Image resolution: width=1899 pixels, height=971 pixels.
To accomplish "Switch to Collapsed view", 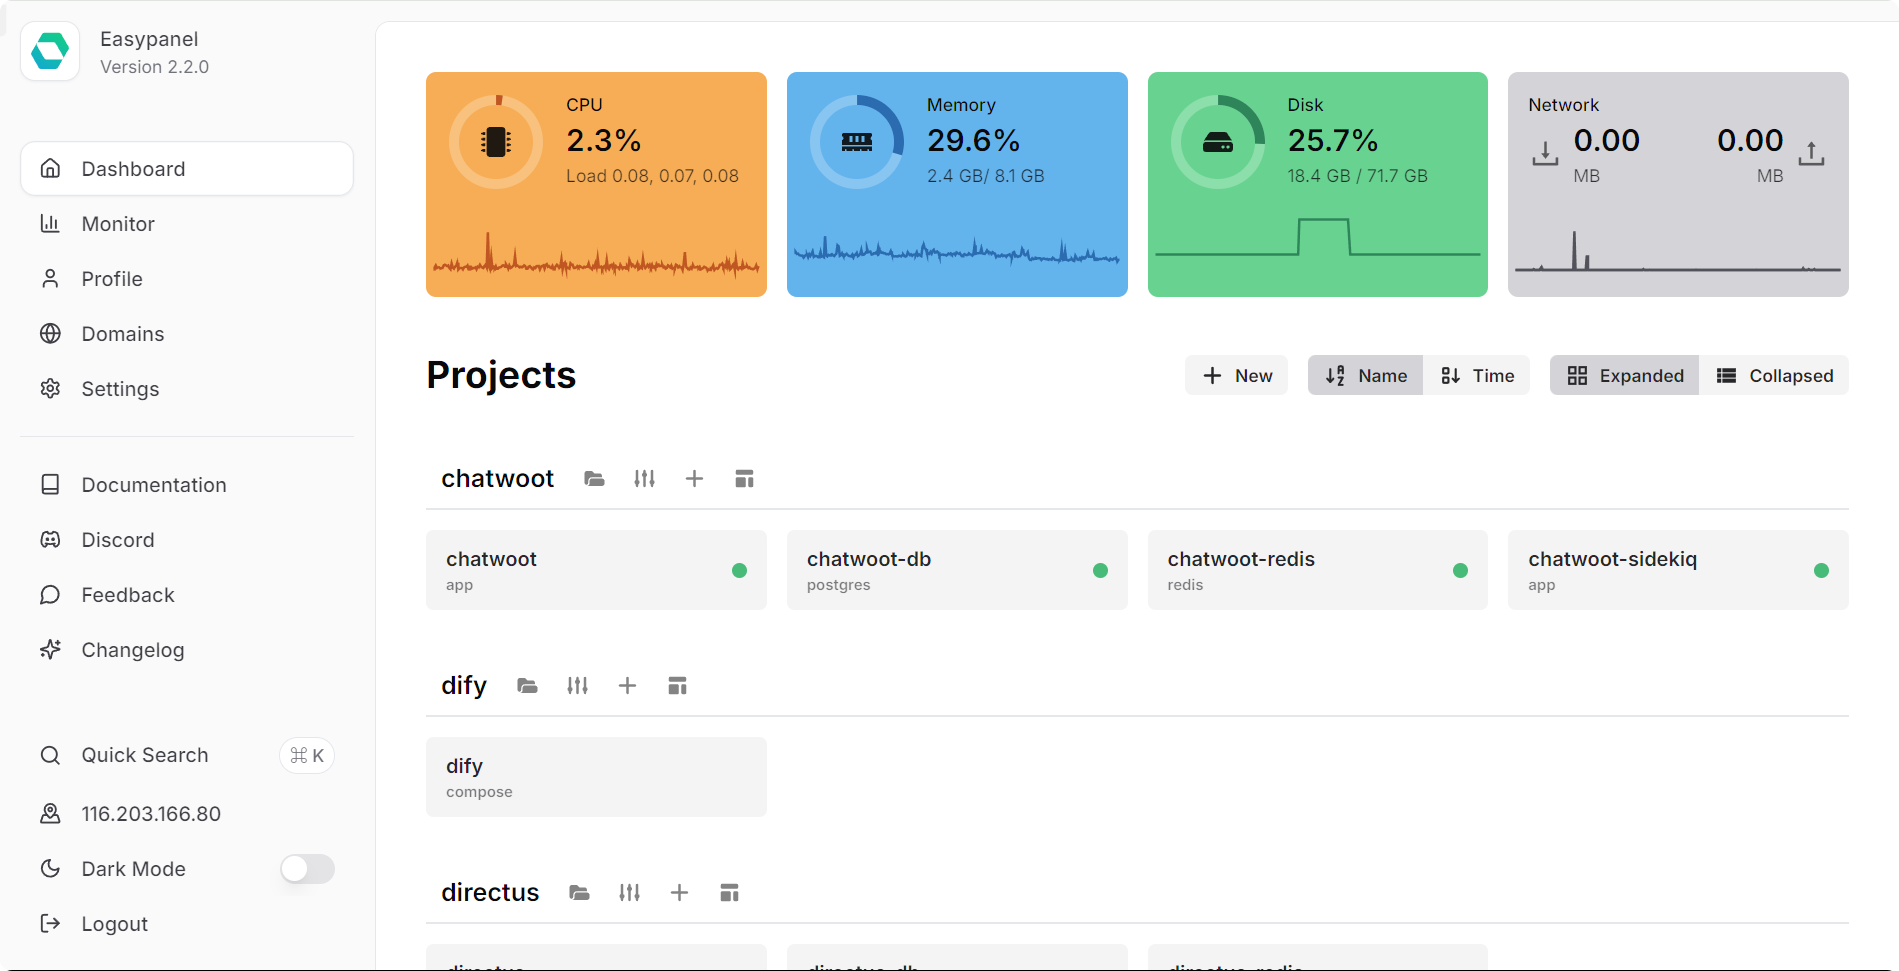I will pos(1775,375).
